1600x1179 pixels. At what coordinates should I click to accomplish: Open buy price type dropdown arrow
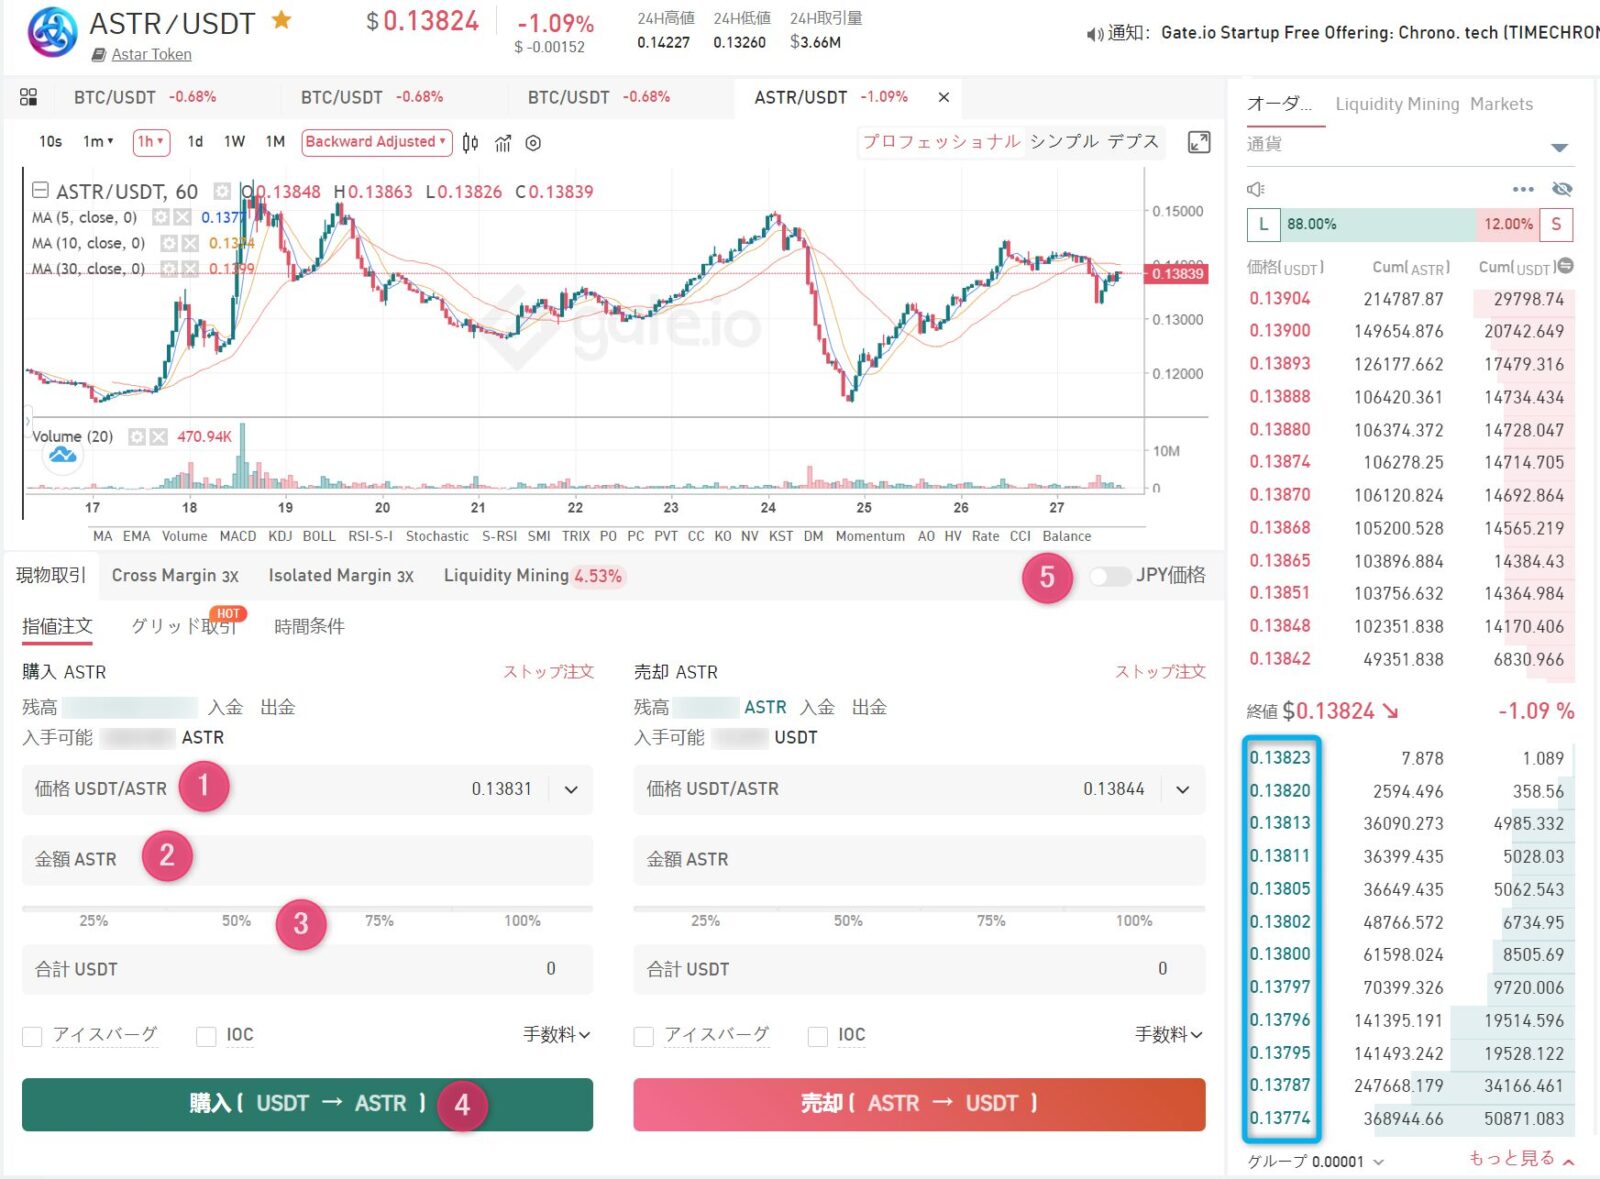point(571,789)
